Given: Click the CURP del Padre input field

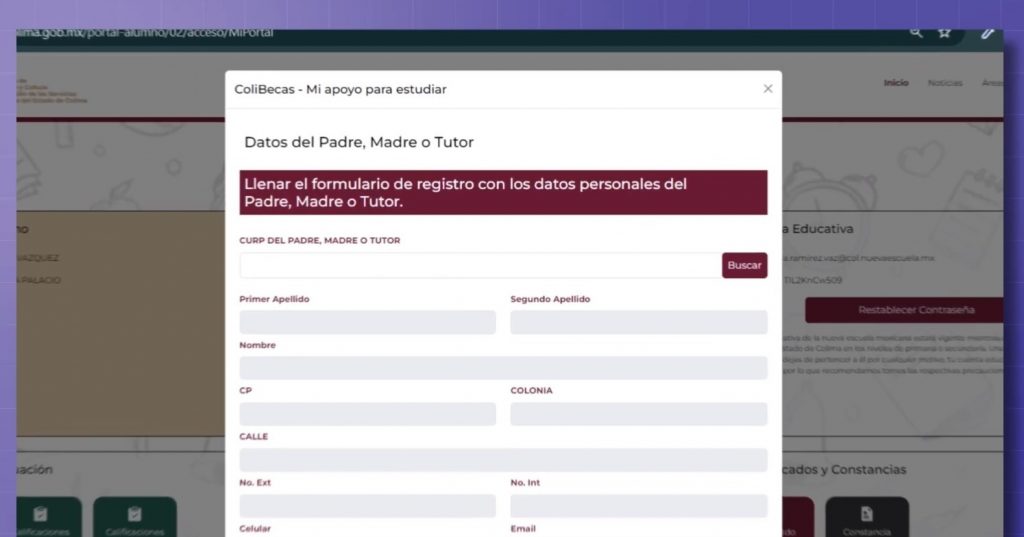Looking at the screenshot, I should click(x=479, y=265).
